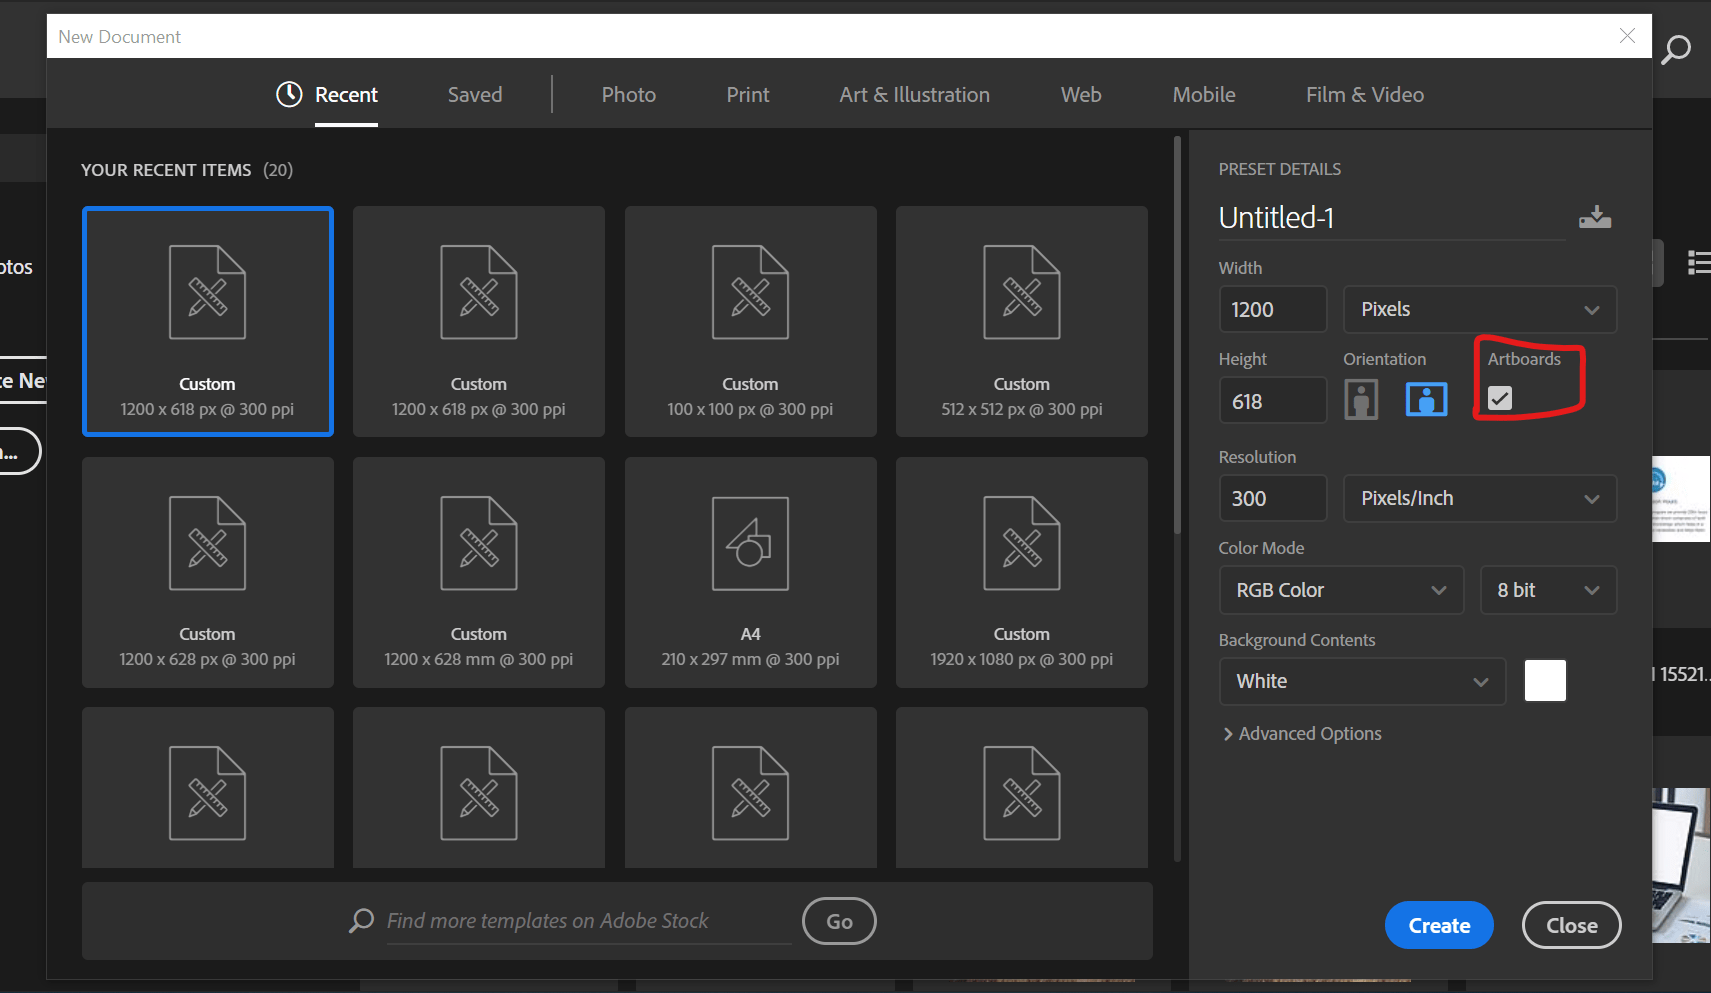The width and height of the screenshot is (1711, 993).
Task: Open the 8 bit depth dropdown
Action: coord(1548,590)
